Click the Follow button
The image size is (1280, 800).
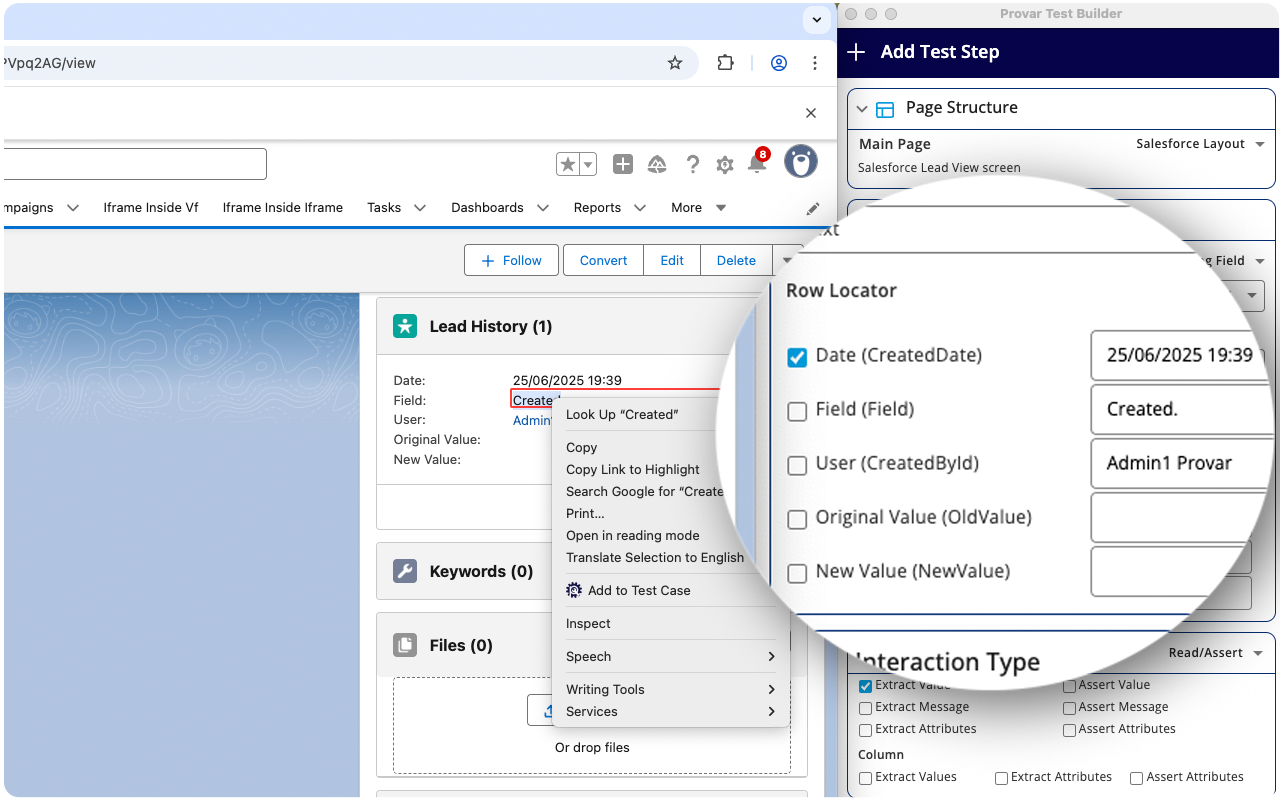coord(511,260)
